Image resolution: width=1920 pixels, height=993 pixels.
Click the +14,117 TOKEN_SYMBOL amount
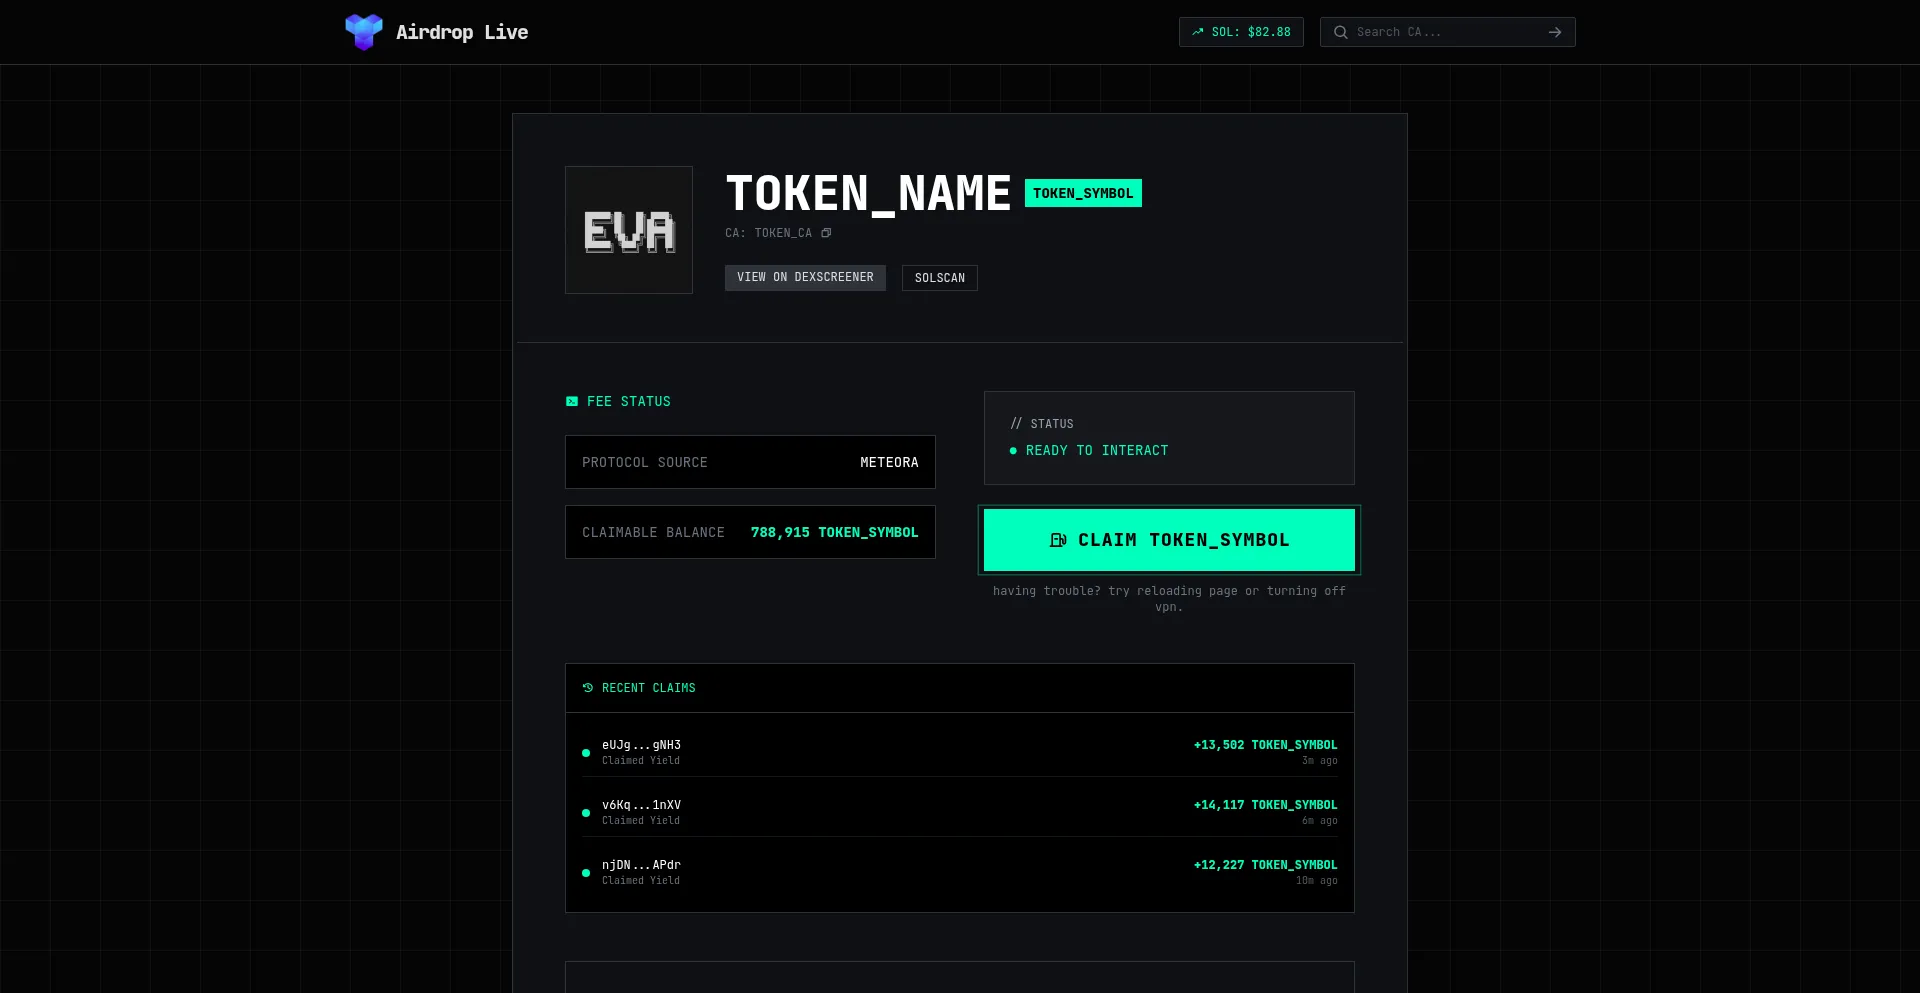coord(1265,805)
